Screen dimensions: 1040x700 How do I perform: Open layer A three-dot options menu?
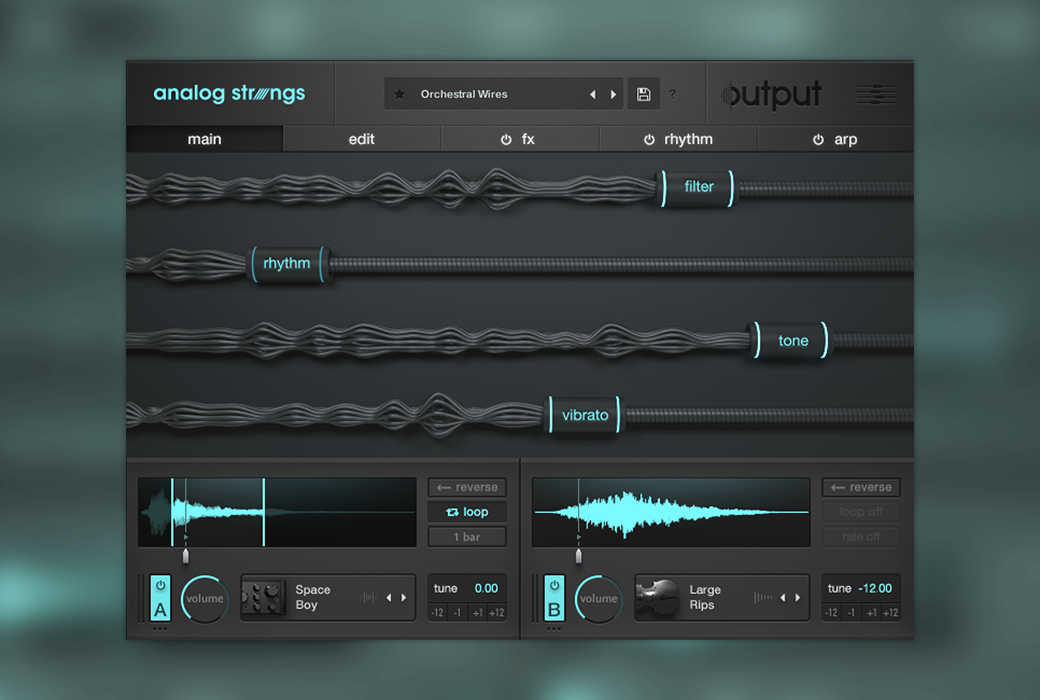tap(160, 628)
